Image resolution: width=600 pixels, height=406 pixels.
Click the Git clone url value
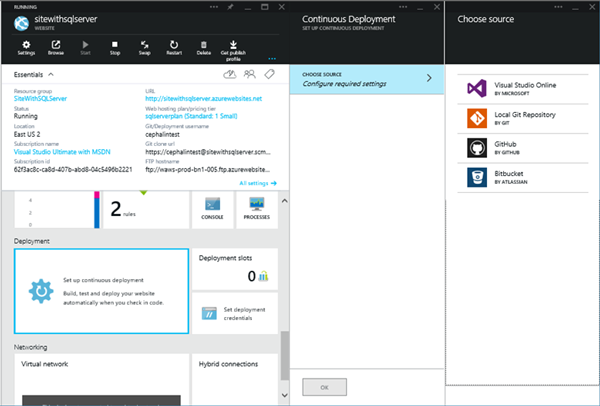tap(208, 152)
